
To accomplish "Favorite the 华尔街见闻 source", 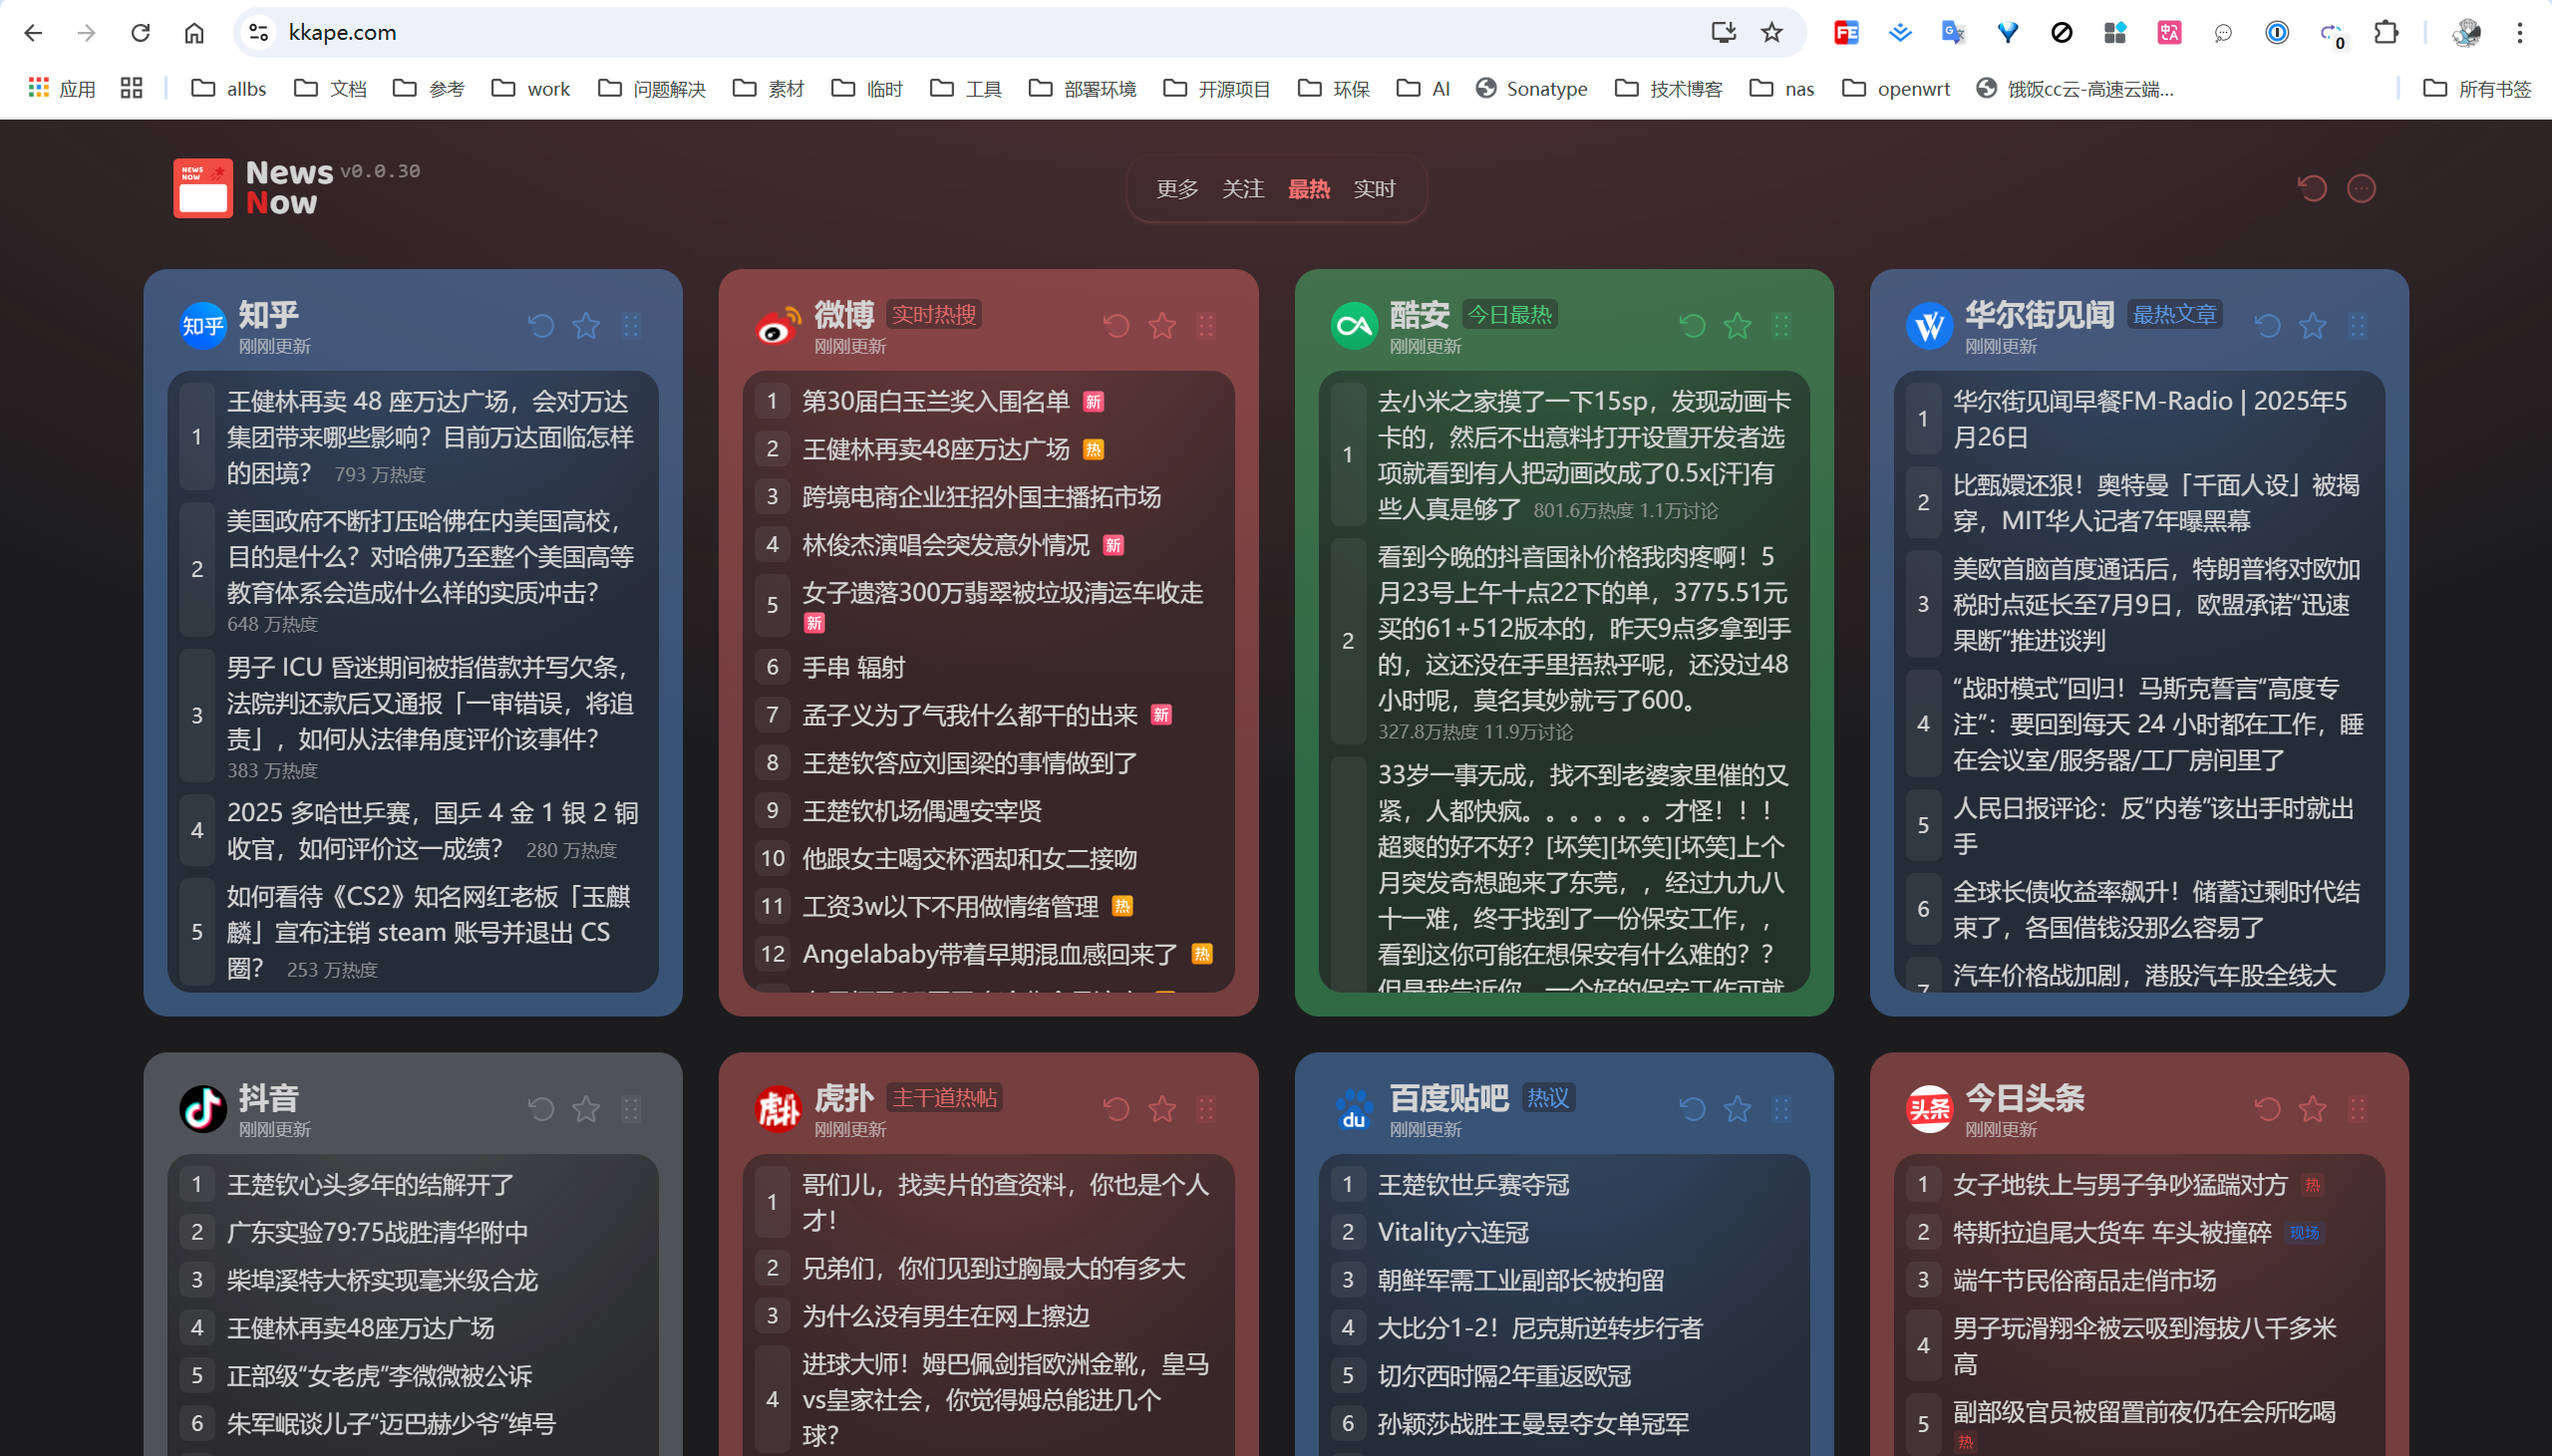I will [2312, 326].
